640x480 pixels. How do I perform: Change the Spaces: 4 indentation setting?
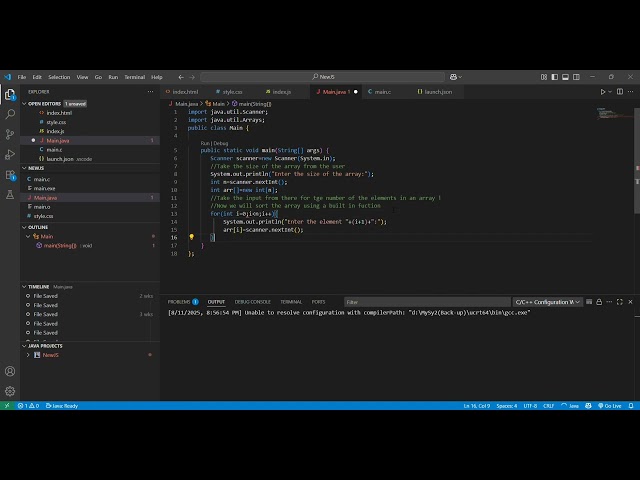click(x=507, y=406)
